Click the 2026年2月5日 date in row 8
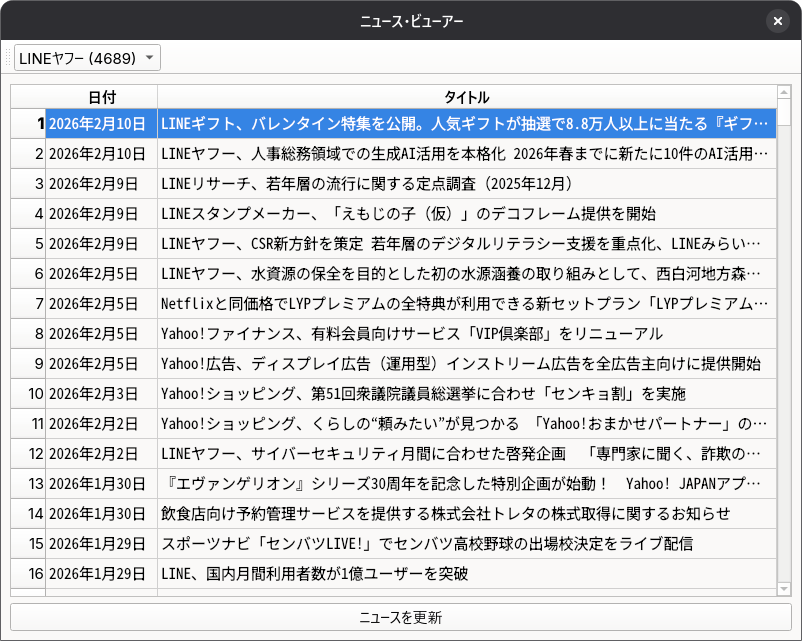The image size is (802, 641). tap(101, 334)
